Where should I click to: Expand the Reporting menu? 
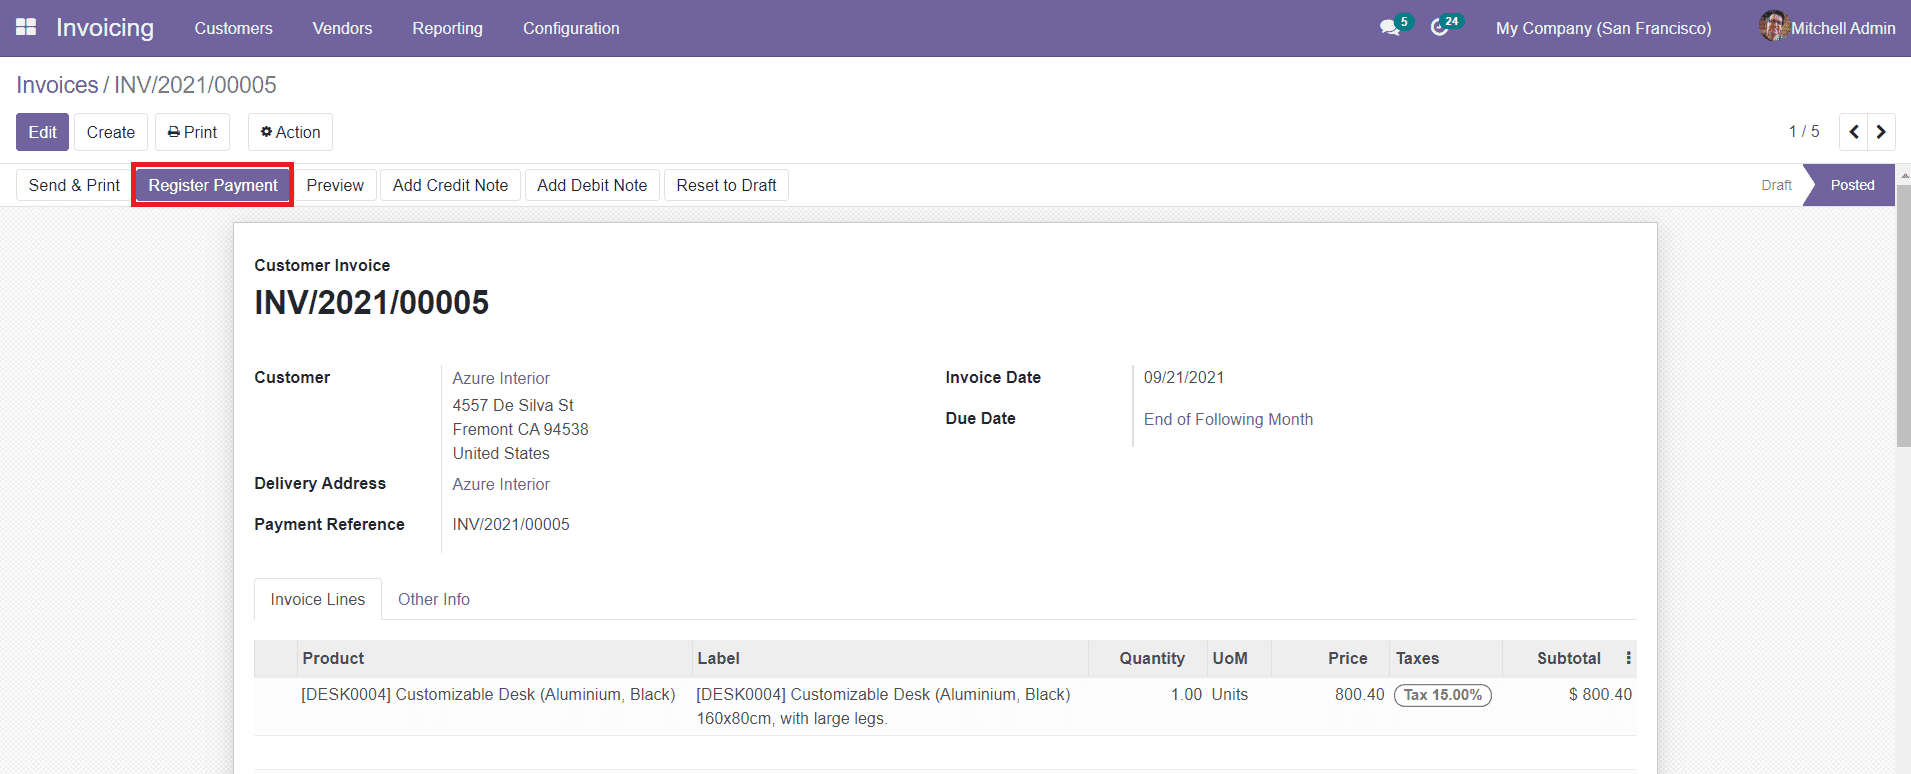tap(447, 28)
